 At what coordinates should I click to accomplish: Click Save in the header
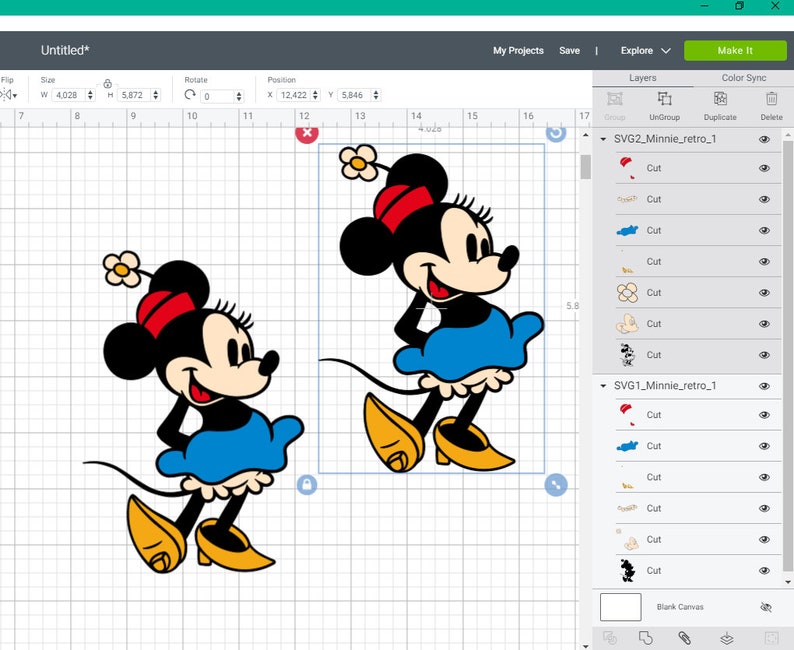[x=569, y=51]
